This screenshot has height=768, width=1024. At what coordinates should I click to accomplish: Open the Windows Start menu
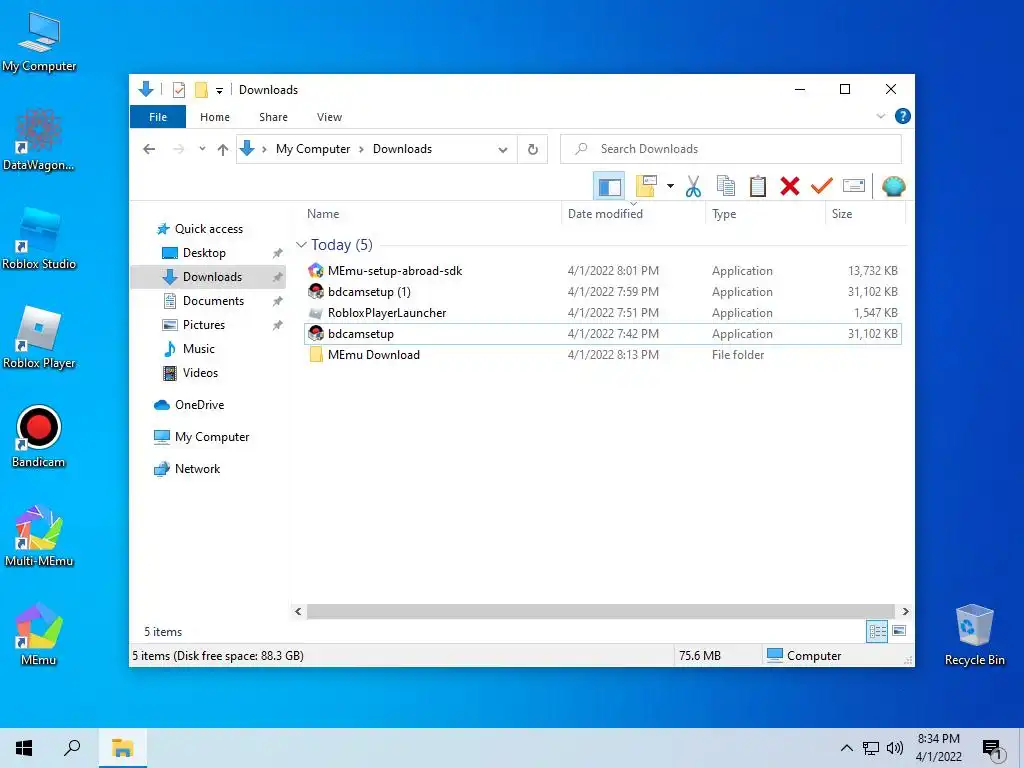tap(24, 748)
